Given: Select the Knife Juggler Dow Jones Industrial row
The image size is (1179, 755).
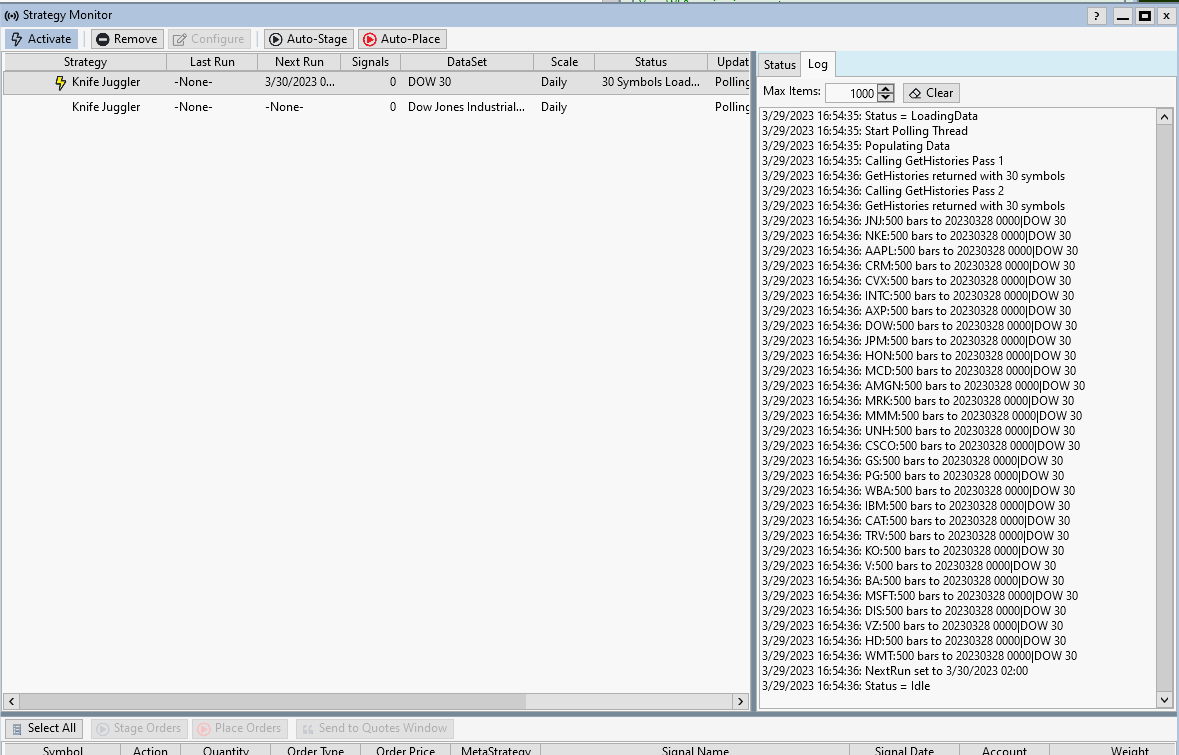Looking at the screenshot, I should [377, 107].
